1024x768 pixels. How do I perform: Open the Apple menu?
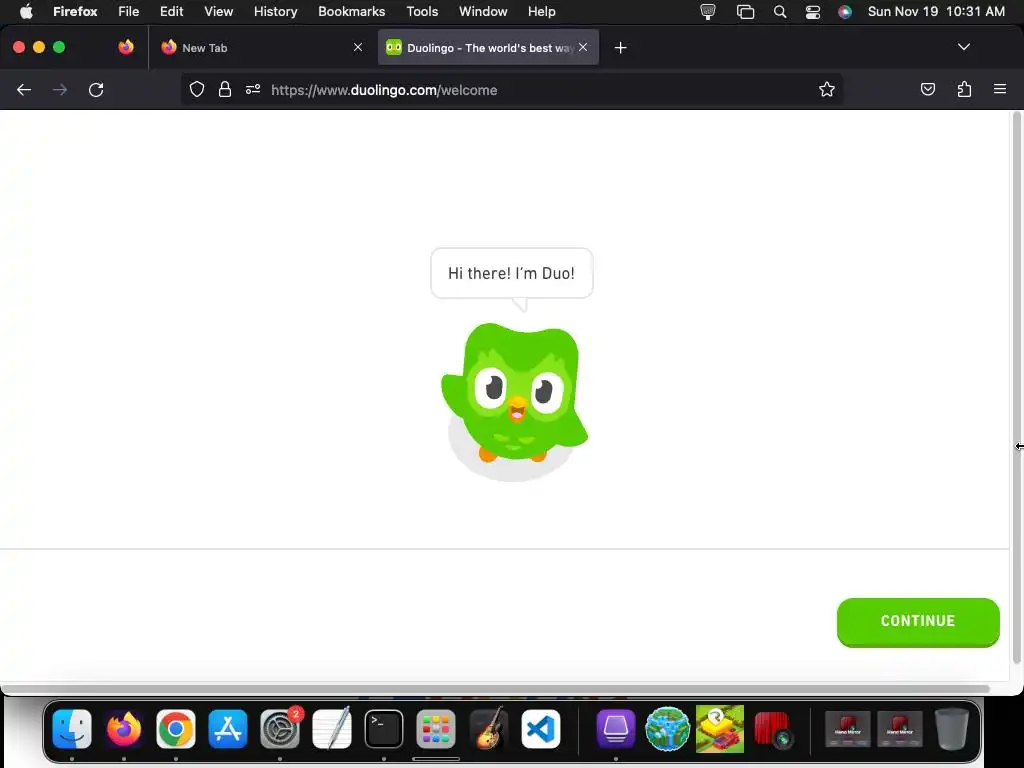coord(26,12)
